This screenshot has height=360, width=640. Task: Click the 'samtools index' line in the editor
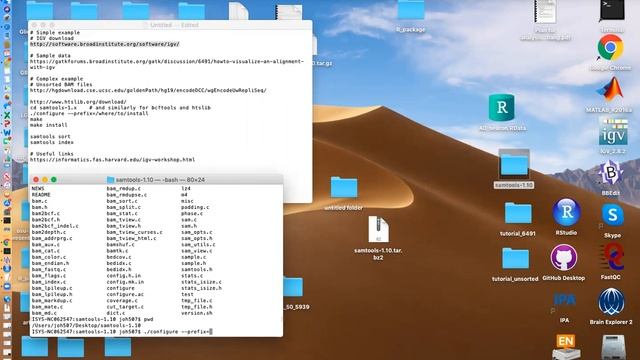(52, 142)
